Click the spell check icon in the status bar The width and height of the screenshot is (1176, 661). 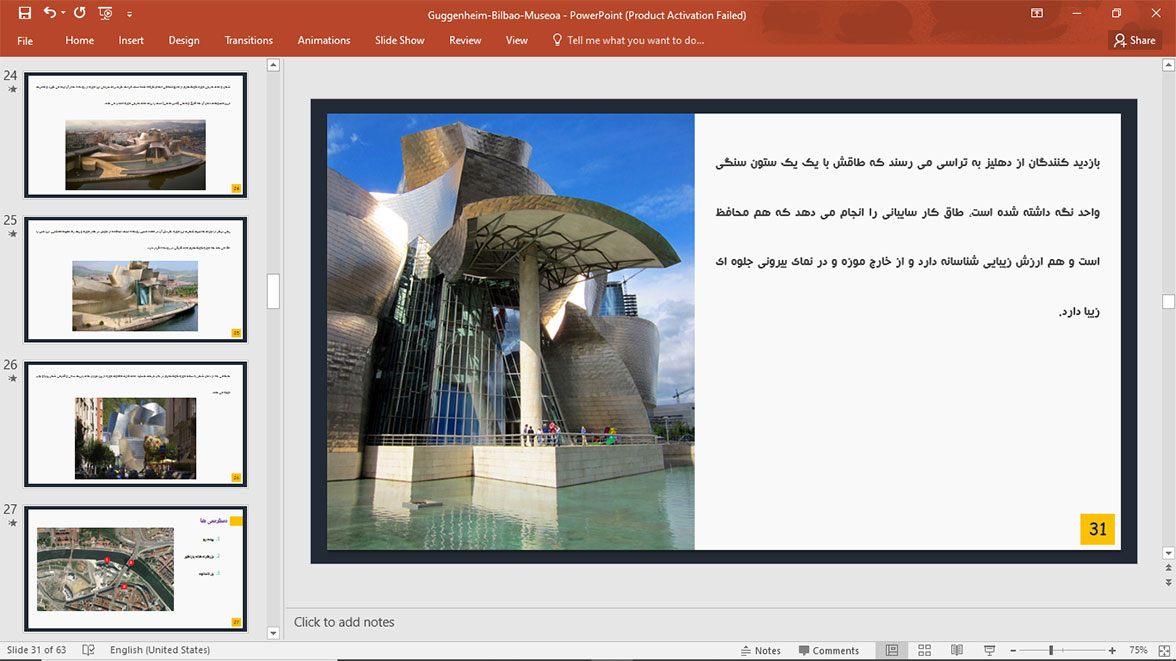tap(88, 650)
